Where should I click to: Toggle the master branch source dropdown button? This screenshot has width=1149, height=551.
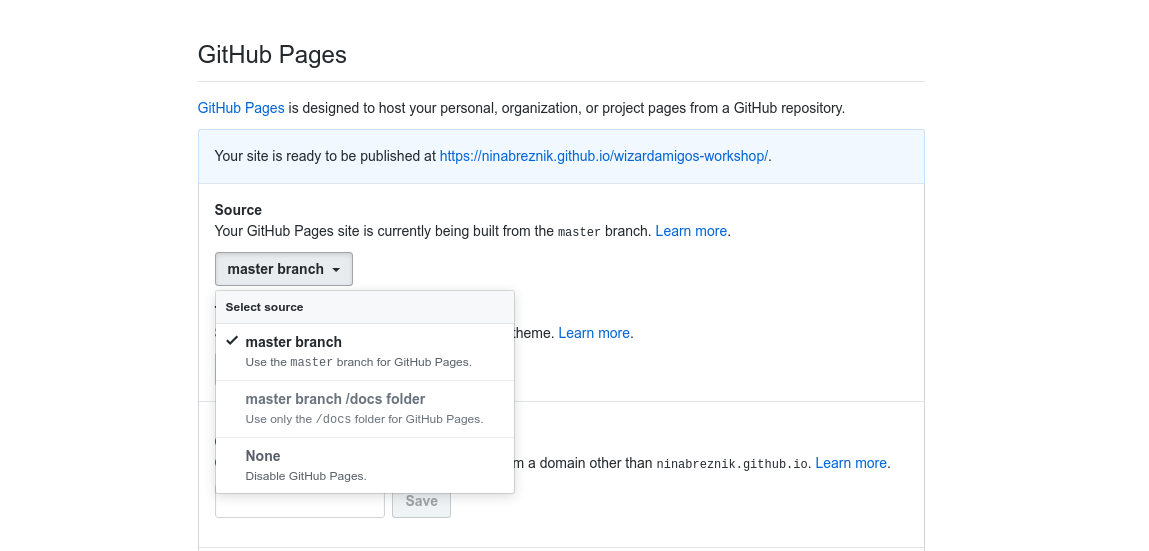tap(284, 269)
